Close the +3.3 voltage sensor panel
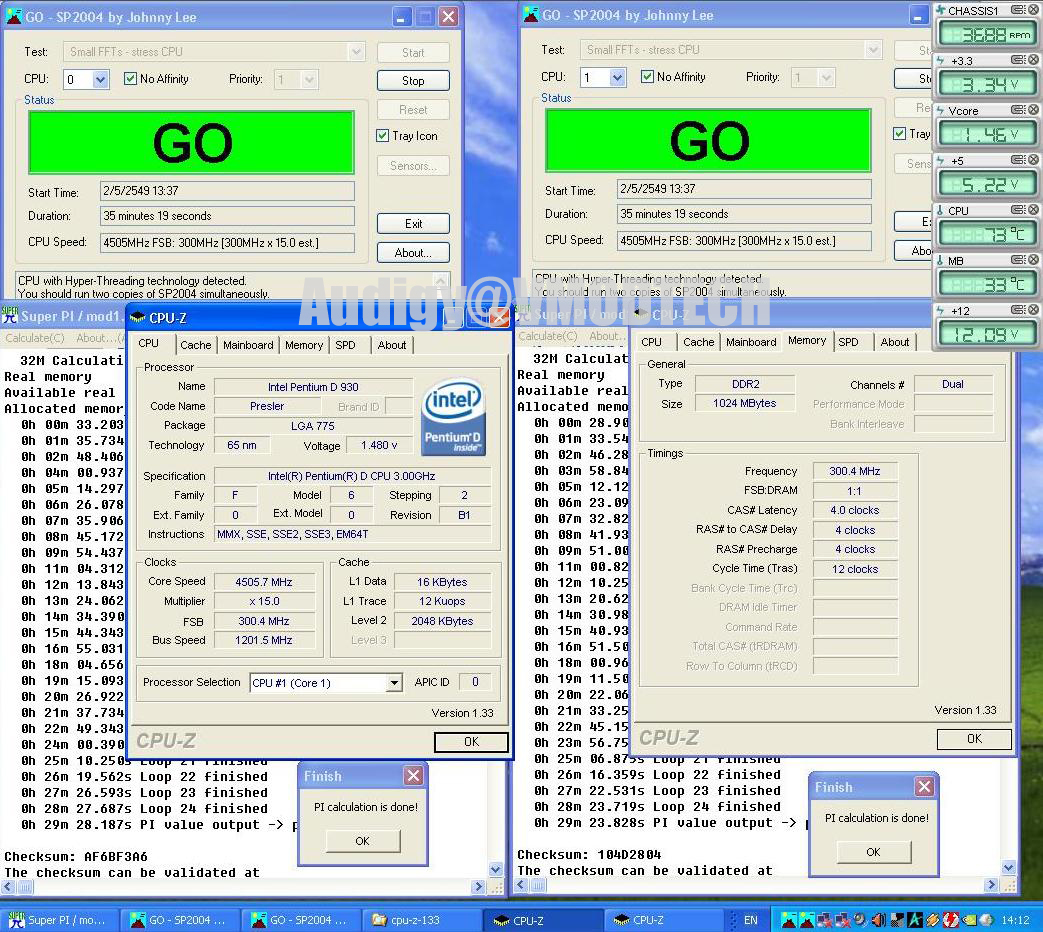The height and width of the screenshot is (932, 1043). [1033, 60]
